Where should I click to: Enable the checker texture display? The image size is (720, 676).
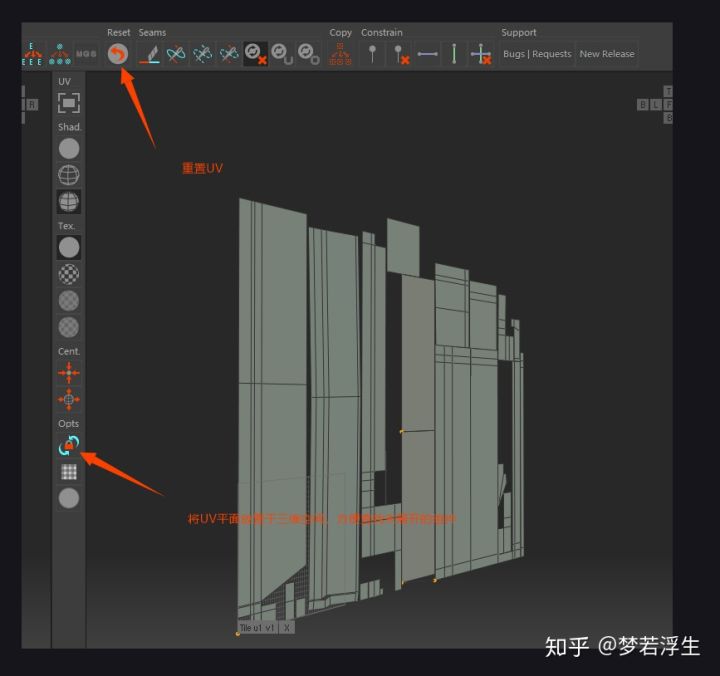pos(68,274)
